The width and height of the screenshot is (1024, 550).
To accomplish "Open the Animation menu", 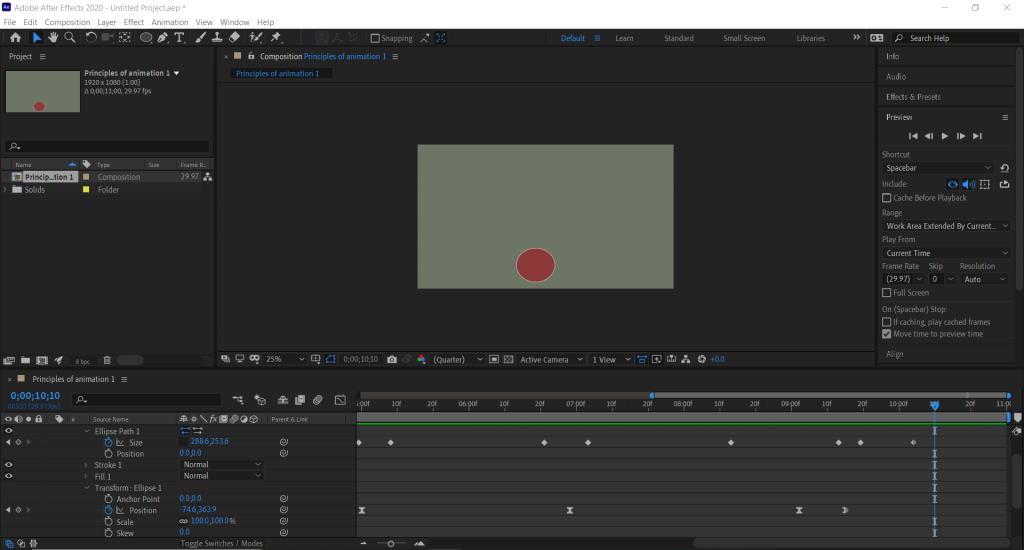I will coord(169,22).
